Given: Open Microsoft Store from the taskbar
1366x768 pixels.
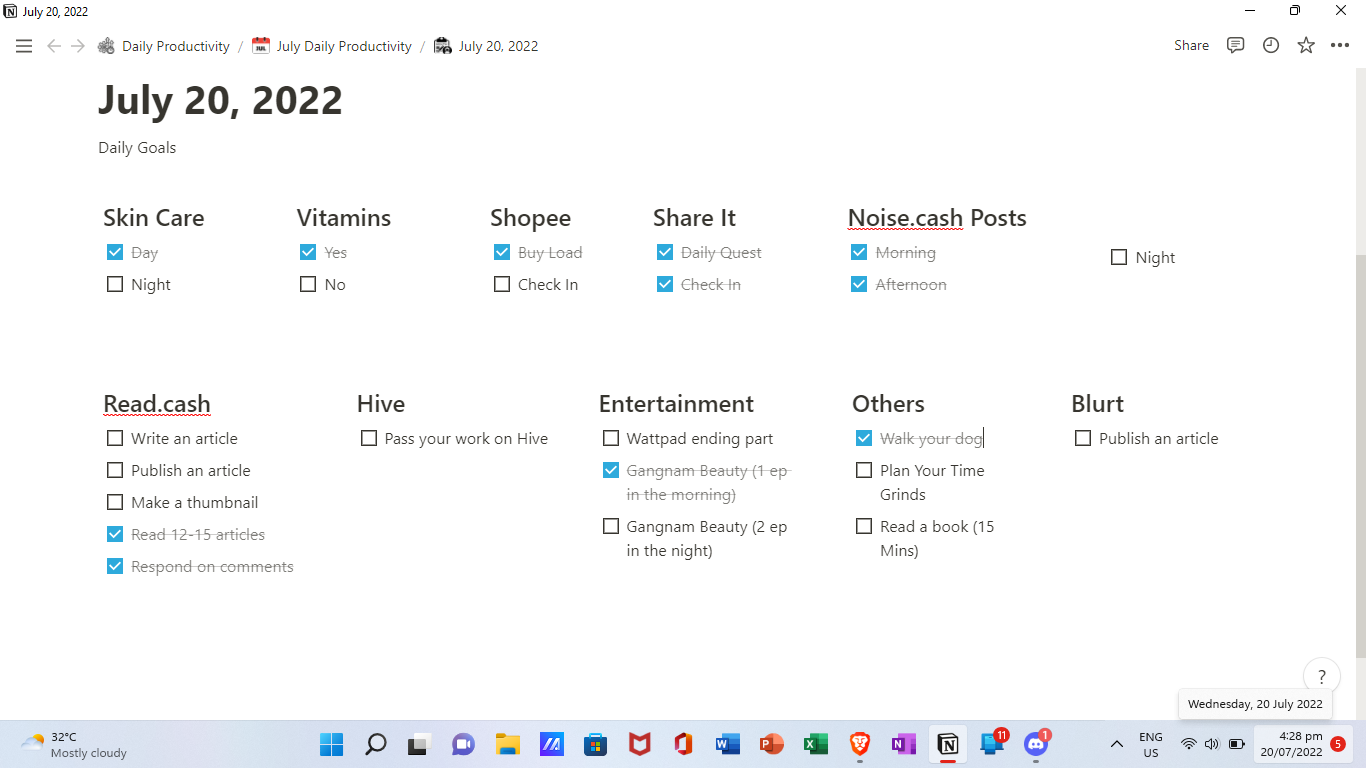Looking at the screenshot, I should (x=595, y=744).
